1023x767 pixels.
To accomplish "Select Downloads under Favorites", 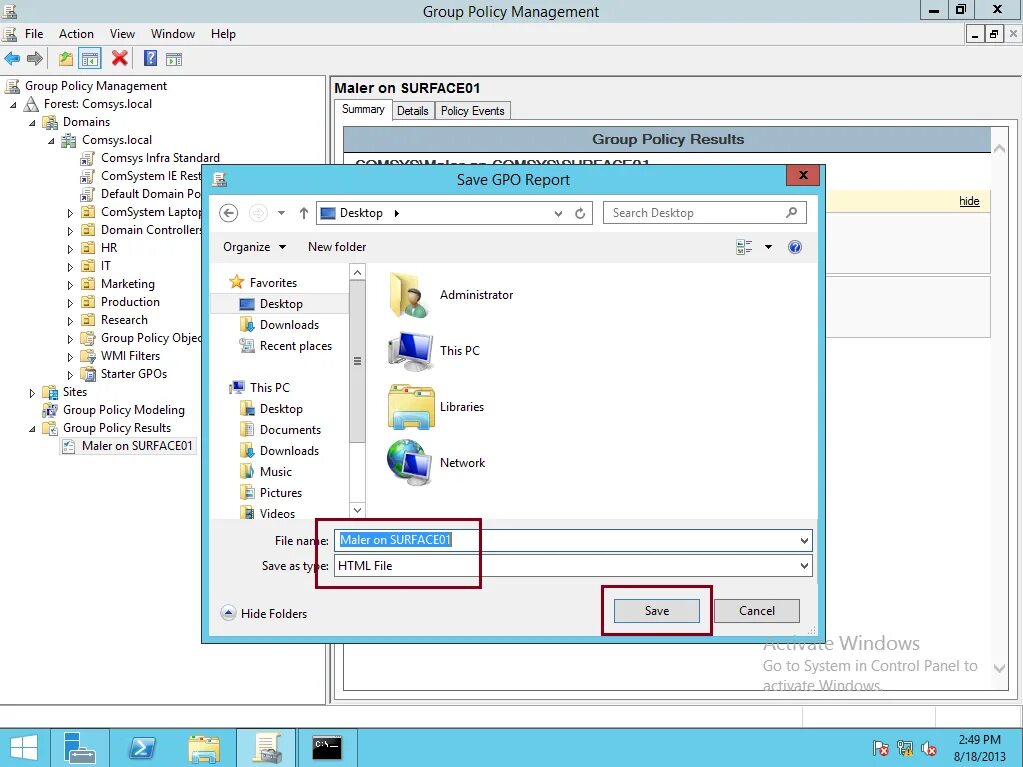I will (x=289, y=325).
